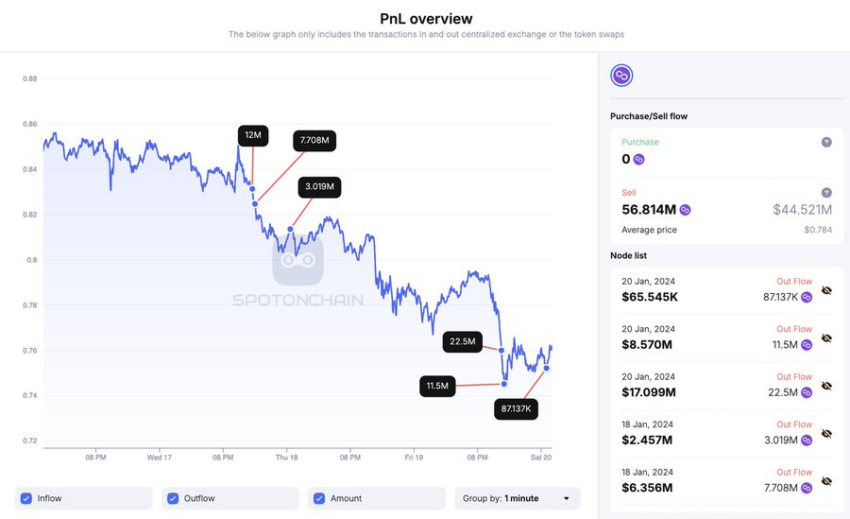Hide the $17.099M node with eye icon
This screenshot has height=519, width=850.
826,386
